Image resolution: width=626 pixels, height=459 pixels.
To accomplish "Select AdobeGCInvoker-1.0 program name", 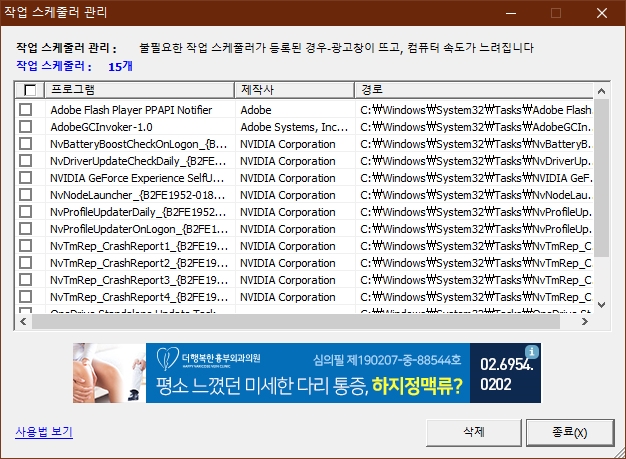I will coord(101,127).
